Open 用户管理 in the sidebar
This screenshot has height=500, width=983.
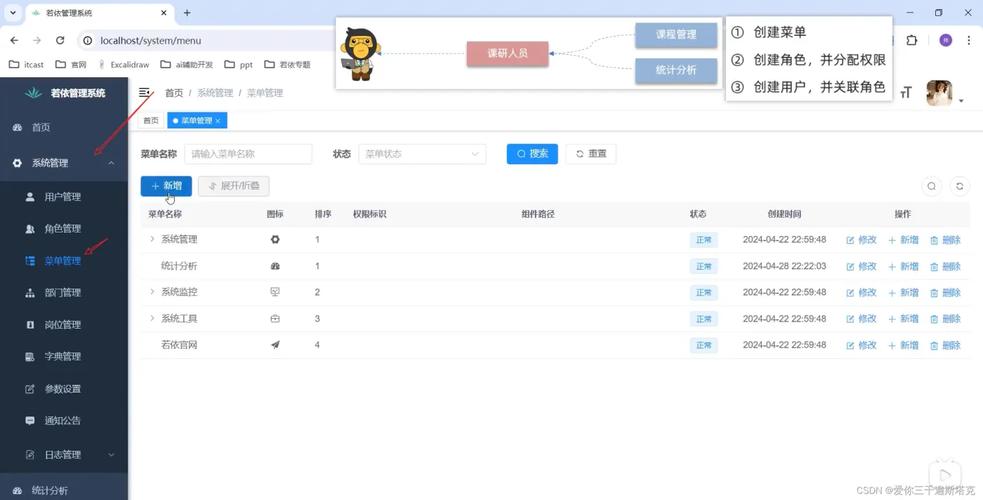click(x=62, y=197)
